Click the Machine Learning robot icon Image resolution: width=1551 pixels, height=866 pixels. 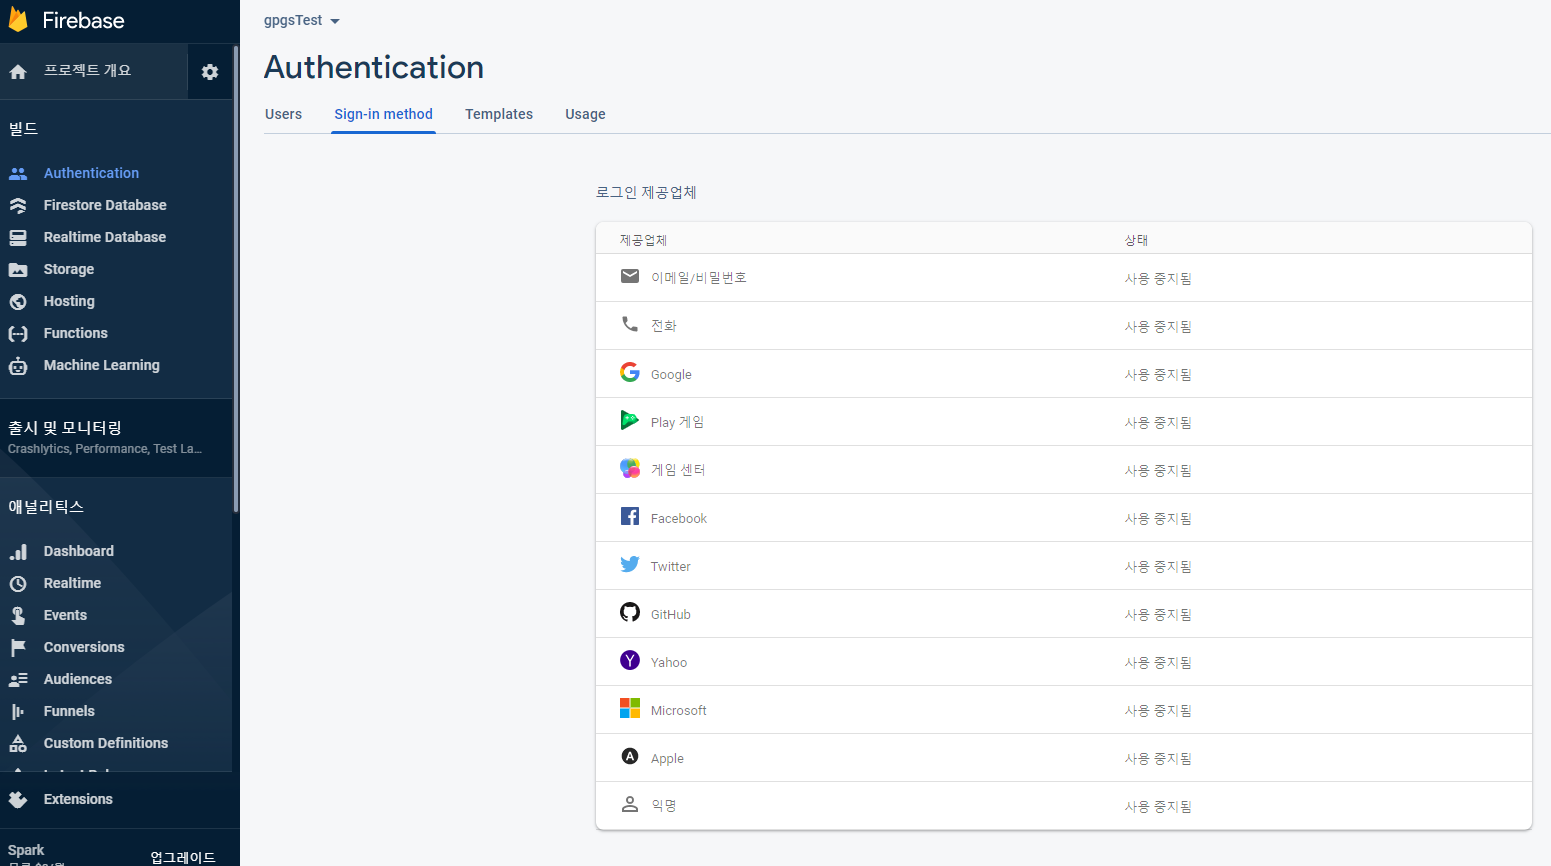tap(18, 365)
